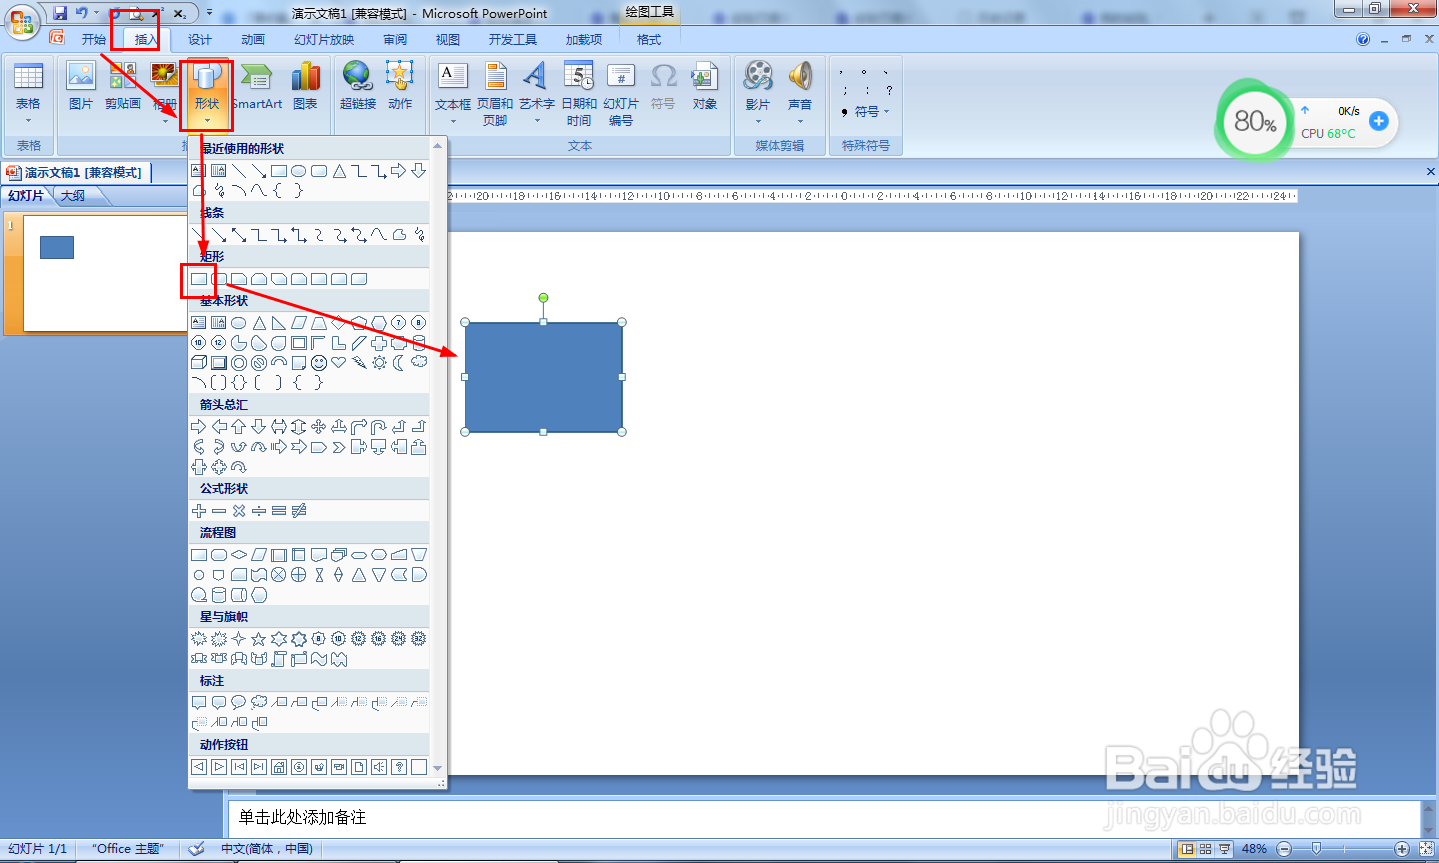
Task: Insert a Picture from ribbon
Action: [80, 86]
